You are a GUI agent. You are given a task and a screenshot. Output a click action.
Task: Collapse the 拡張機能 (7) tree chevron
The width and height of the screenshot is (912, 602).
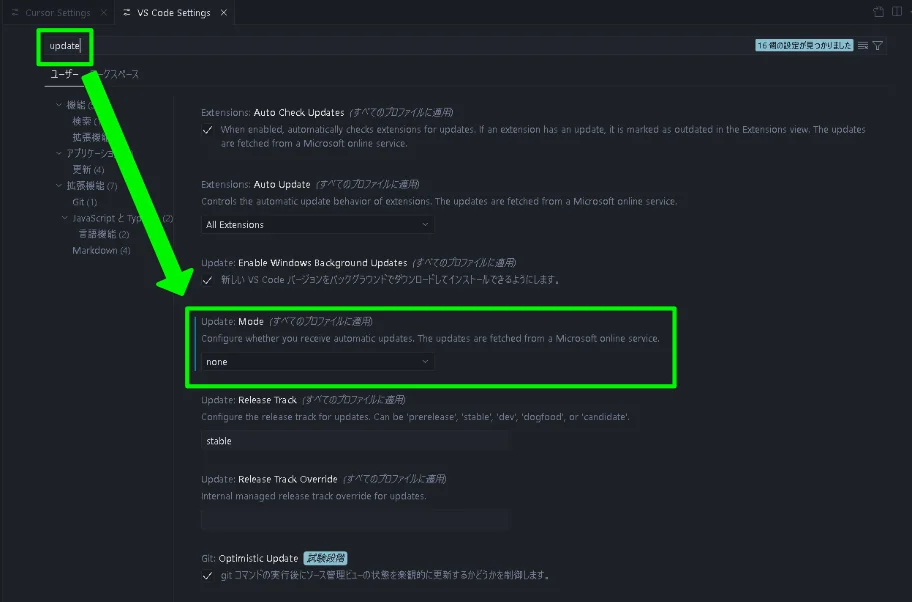click(59, 186)
